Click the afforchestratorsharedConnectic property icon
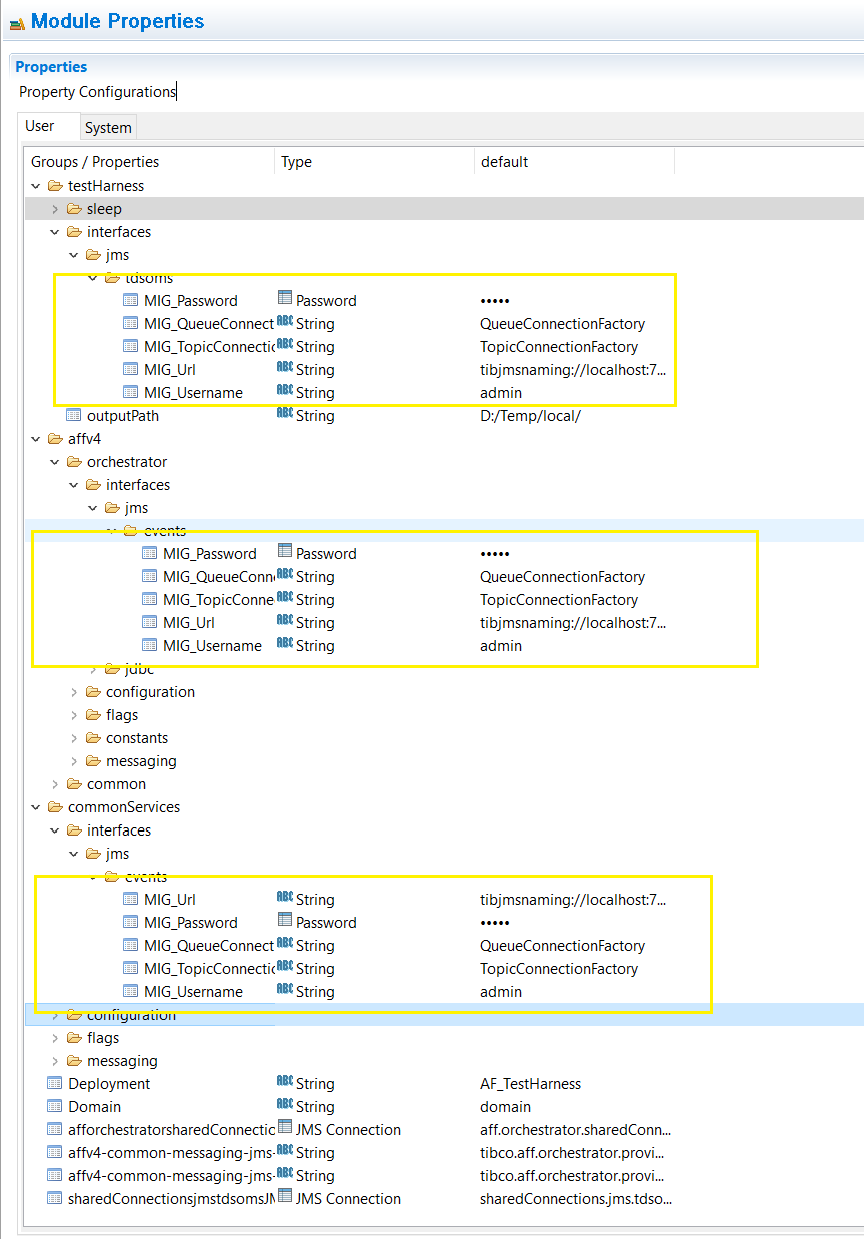This screenshot has width=864, height=1246. click(x=55, y=1130)
